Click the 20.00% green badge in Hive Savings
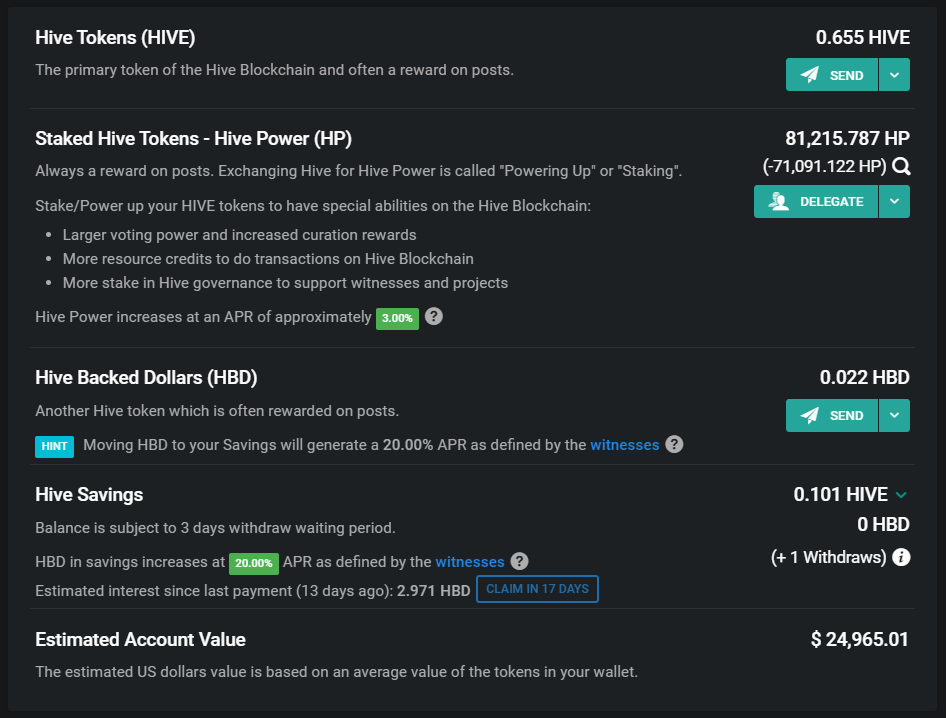946x718 pixels. 254,564
